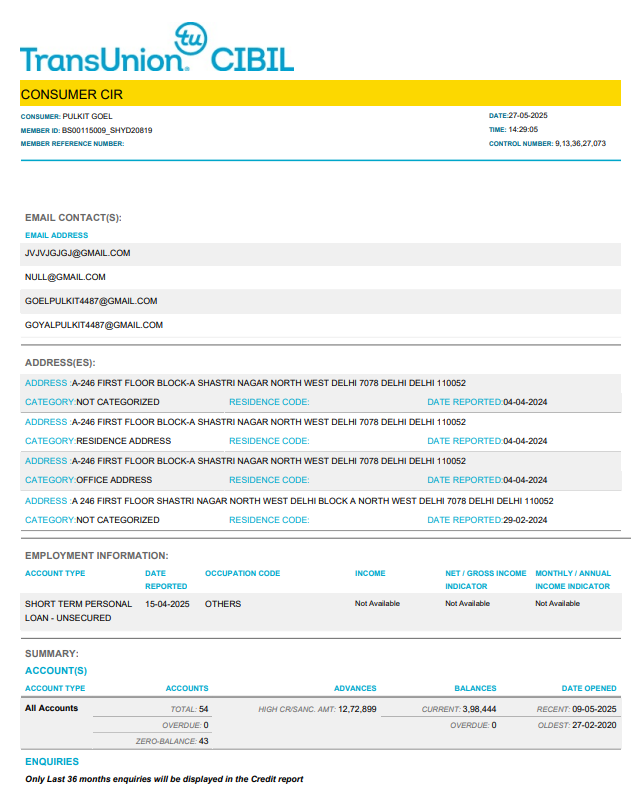Image resolution: width=631 pixels, height=795 pixels.
Task: Click the date reported 29-02-2024
Action: 525,520
